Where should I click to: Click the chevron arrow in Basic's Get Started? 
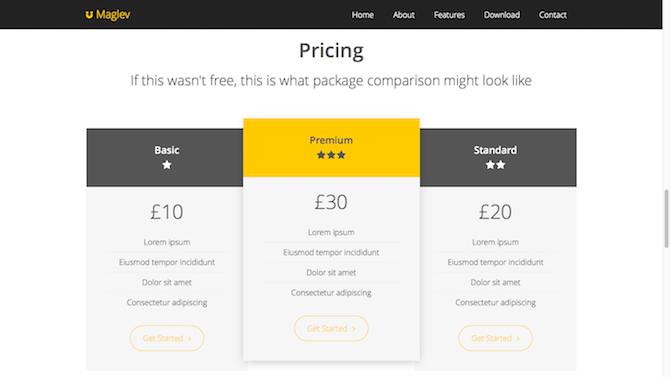(189, 339)
